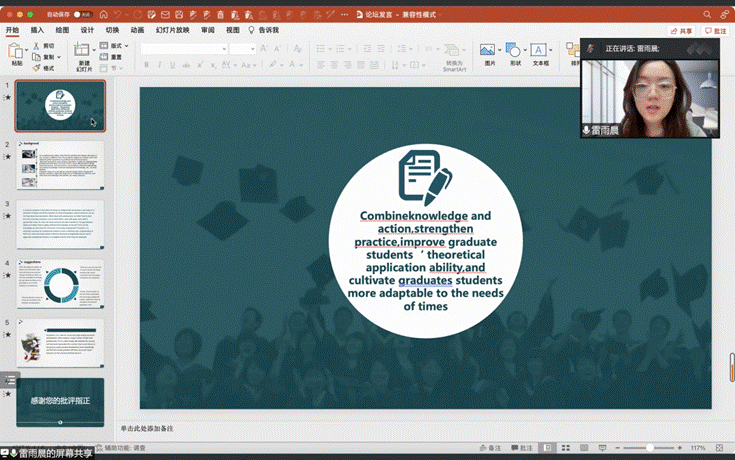Viewport: 735px width, 460px height.
Task: Insert a text box with 文本框 icon
Action: [539, 50]
